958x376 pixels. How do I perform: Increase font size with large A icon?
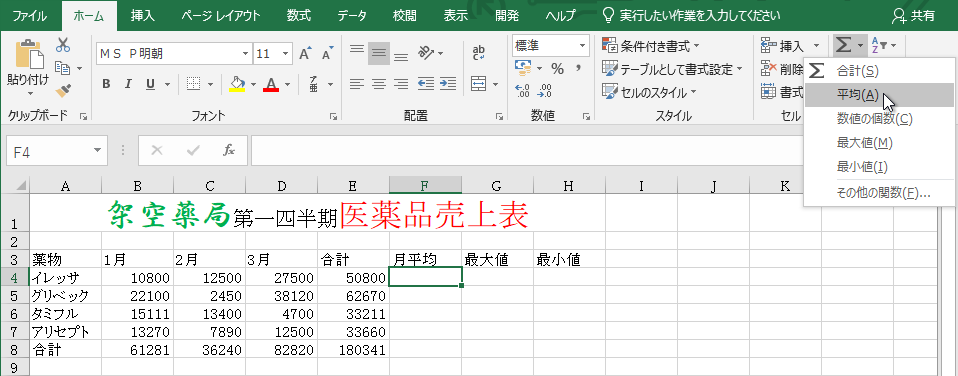point(305,54)
